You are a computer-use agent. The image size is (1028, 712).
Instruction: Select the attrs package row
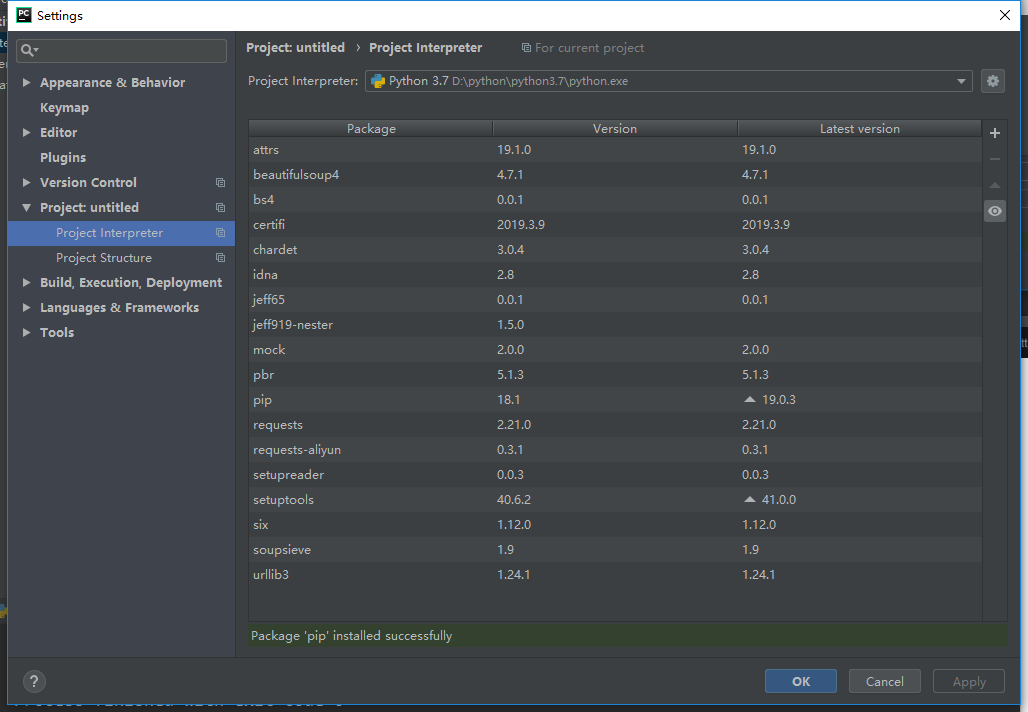coord(615,149)
